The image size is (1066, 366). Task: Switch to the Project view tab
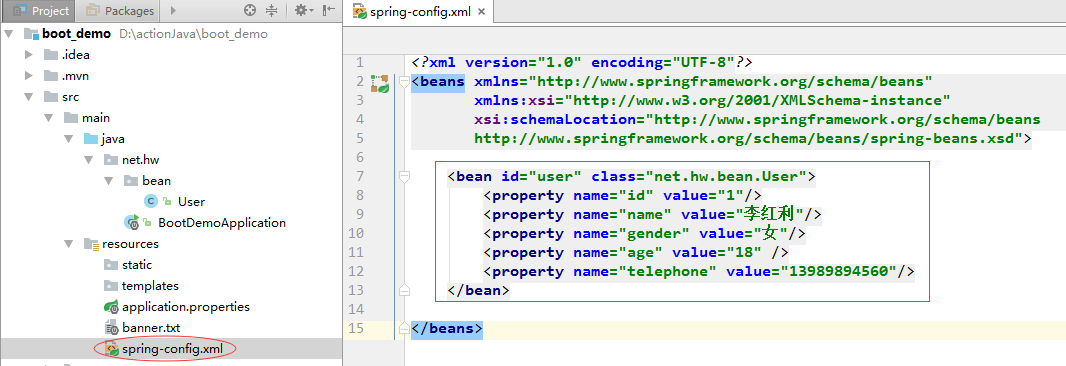click(41, 11)
